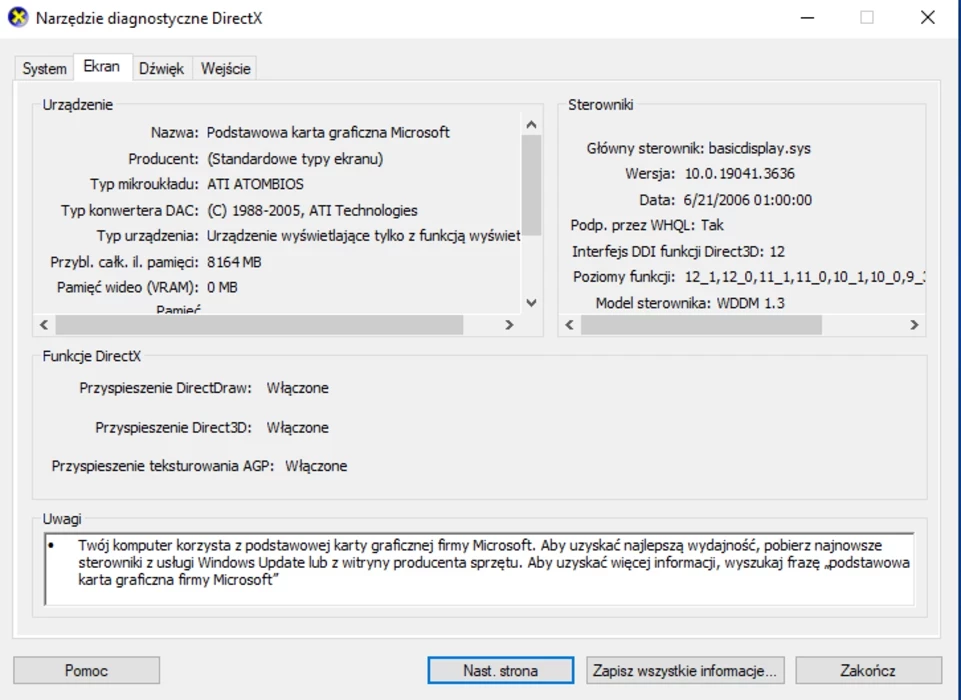961x700 pixels.
Task: Click the left arrow of the horizontal scrollbar
Action: tap(42, 325)
